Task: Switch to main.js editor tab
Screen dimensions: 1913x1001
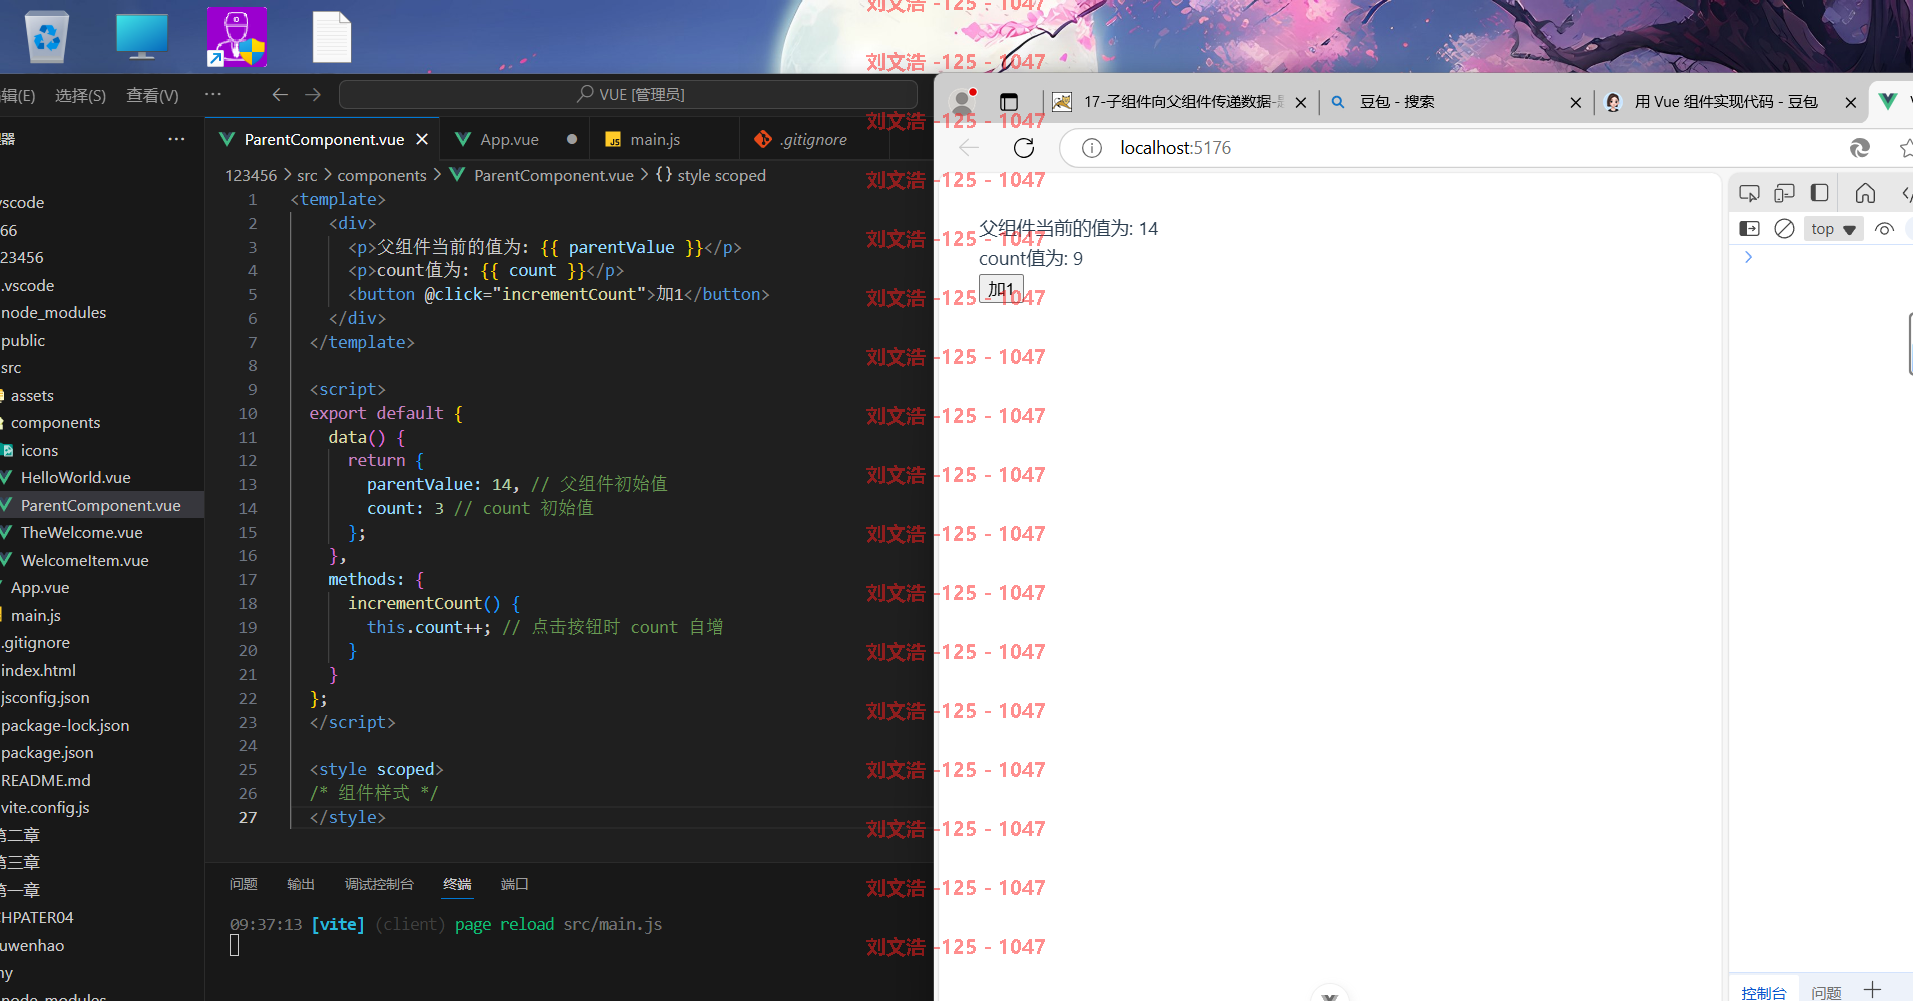Action: [x=655, y=139]
